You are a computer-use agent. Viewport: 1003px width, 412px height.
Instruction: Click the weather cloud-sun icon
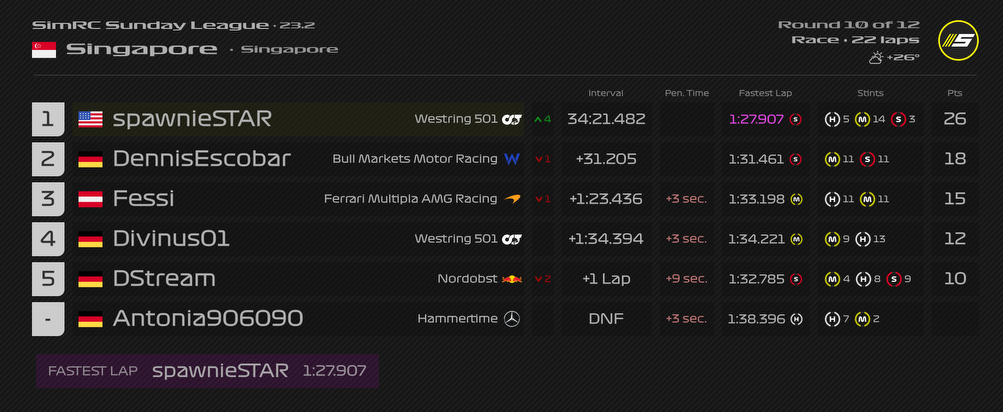pos(876,58)
